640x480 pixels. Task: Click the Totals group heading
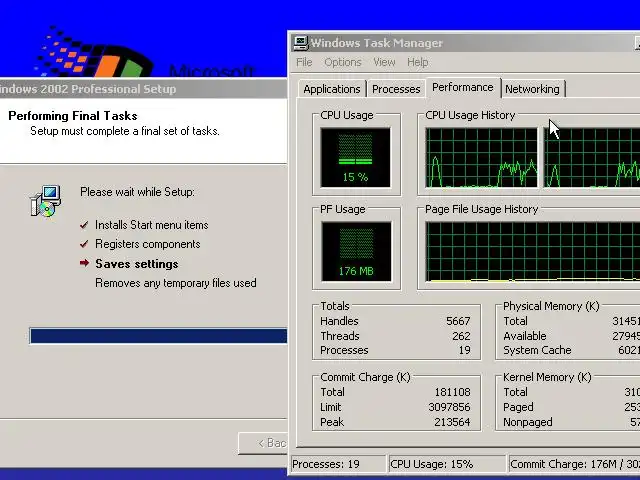click(x=335, y=306)
